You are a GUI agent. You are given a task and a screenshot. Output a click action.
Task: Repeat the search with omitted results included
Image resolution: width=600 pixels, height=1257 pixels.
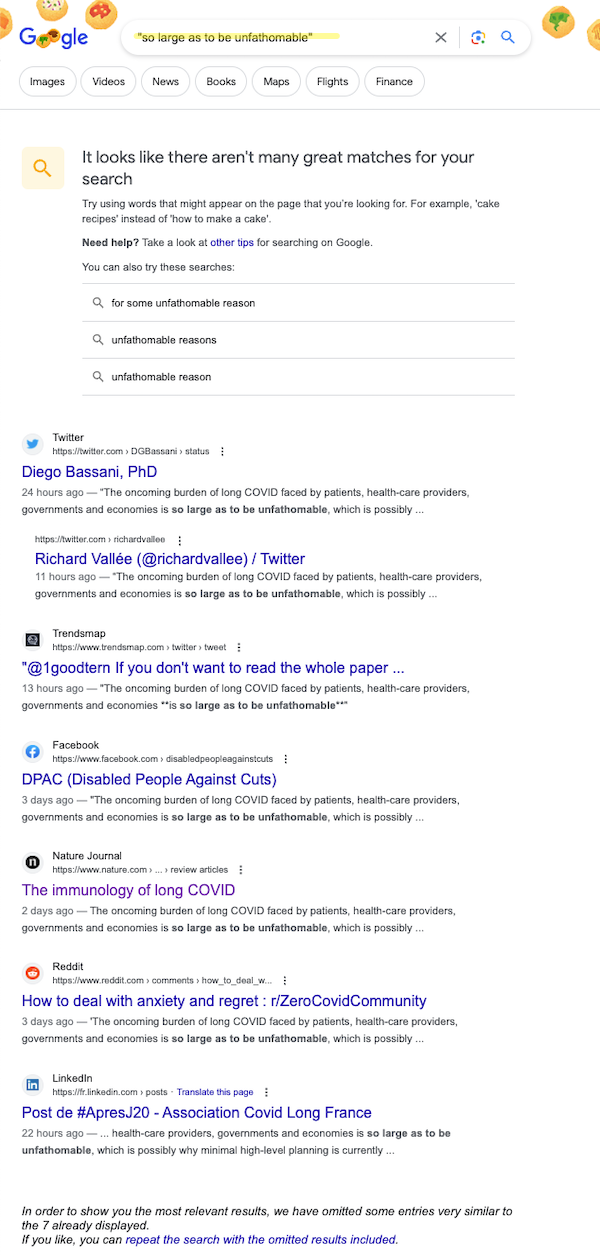275,1239
